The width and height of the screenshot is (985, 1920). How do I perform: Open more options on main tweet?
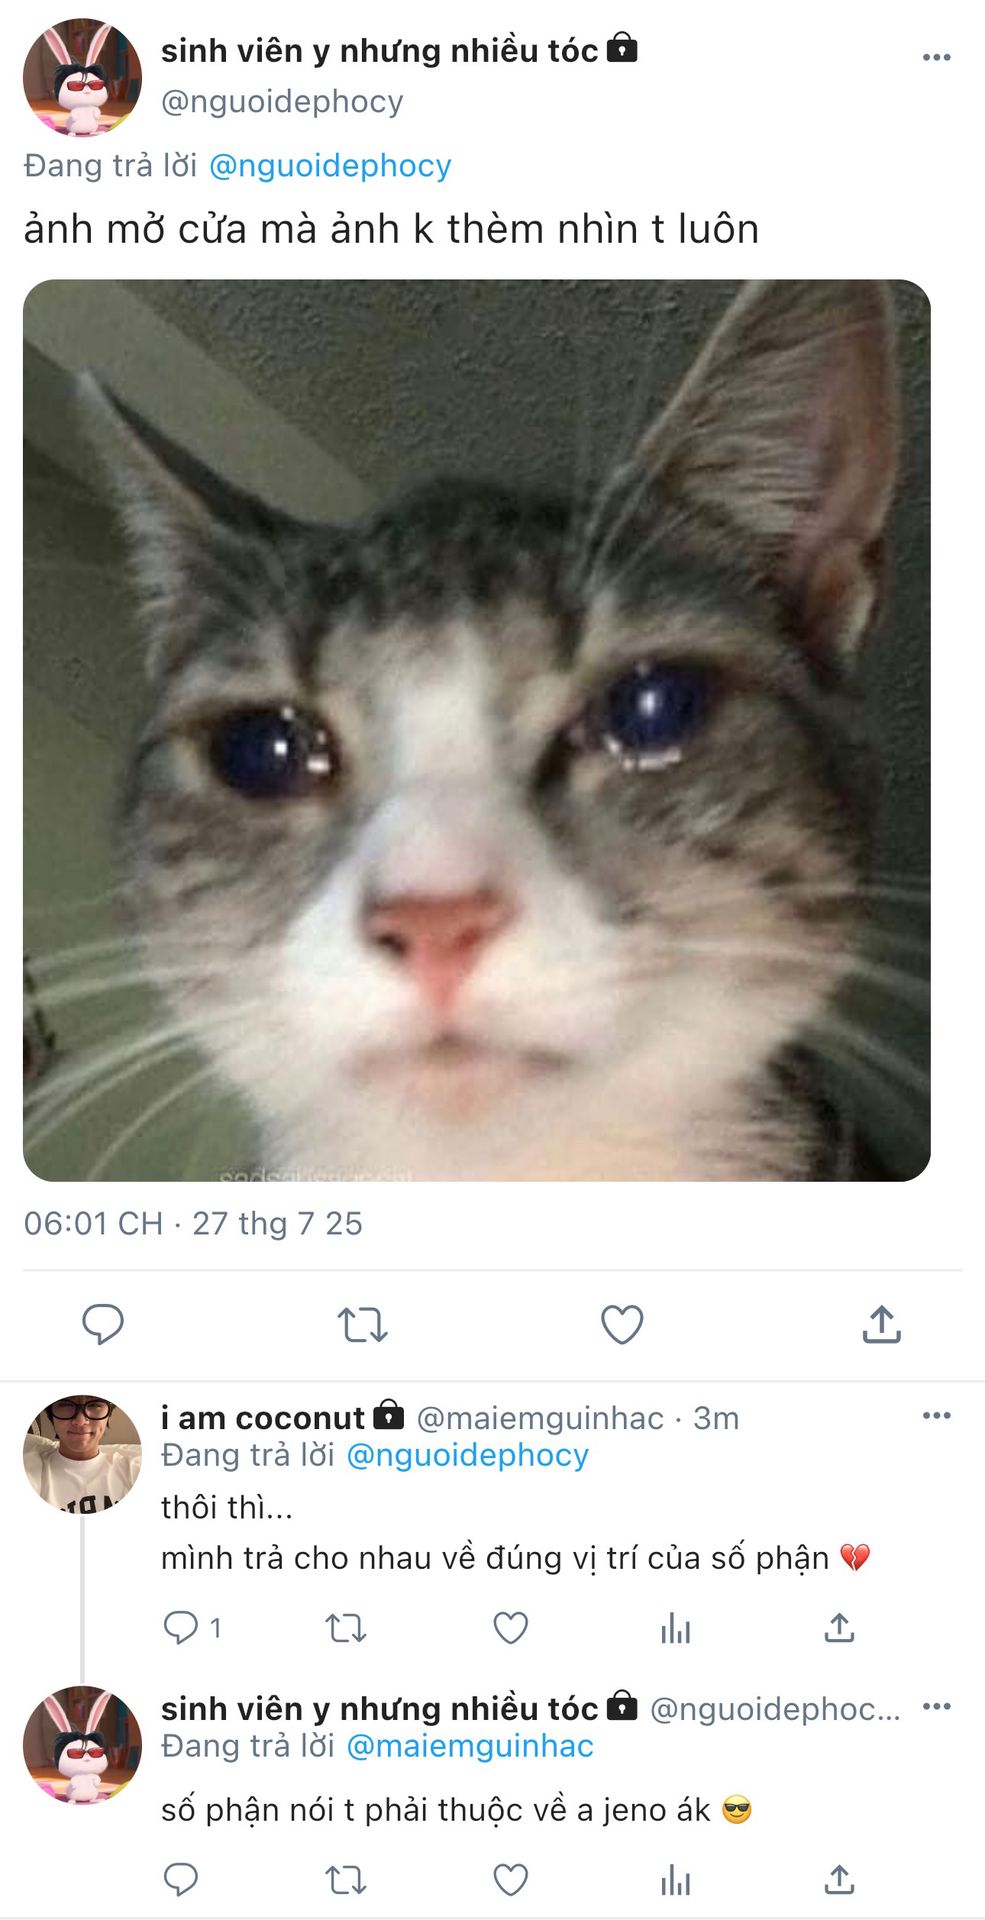coord(936,57)
